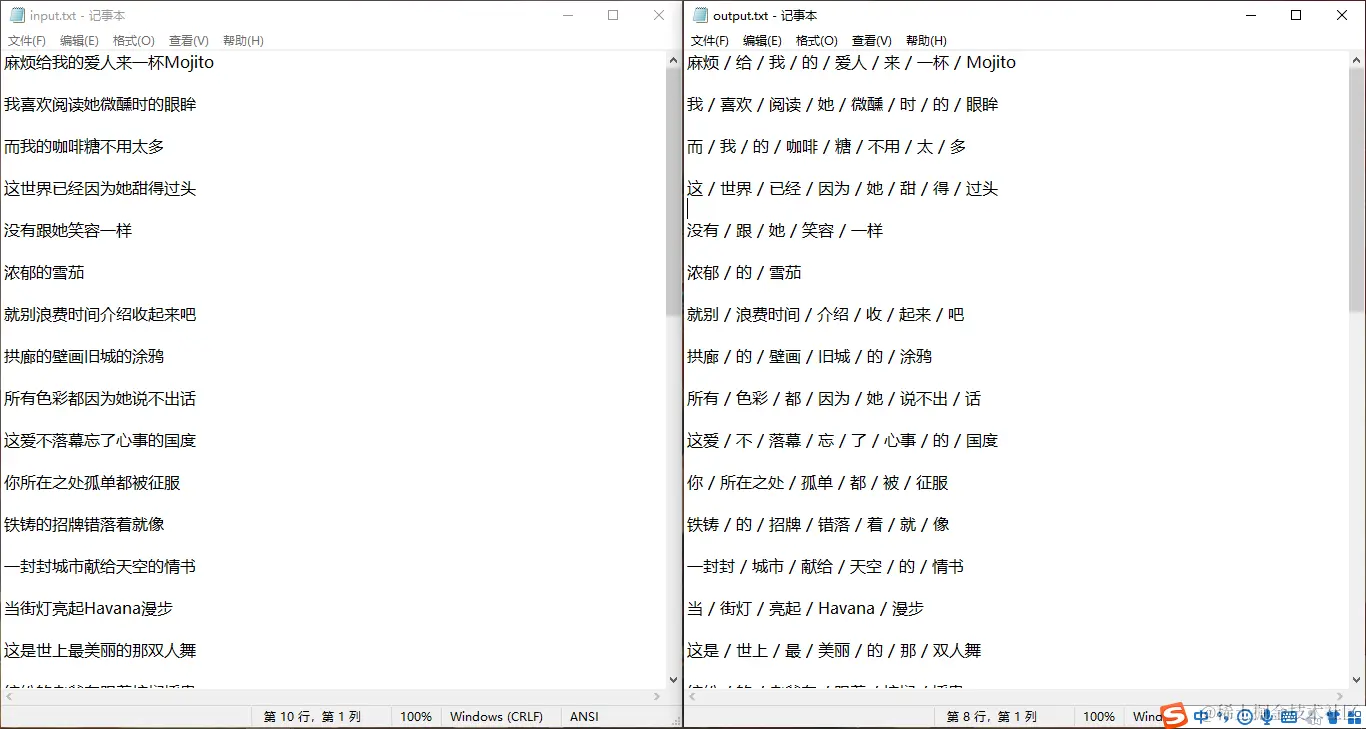
Task: Click the Windows (CRLF) status bar indicator
Action: 497,716
